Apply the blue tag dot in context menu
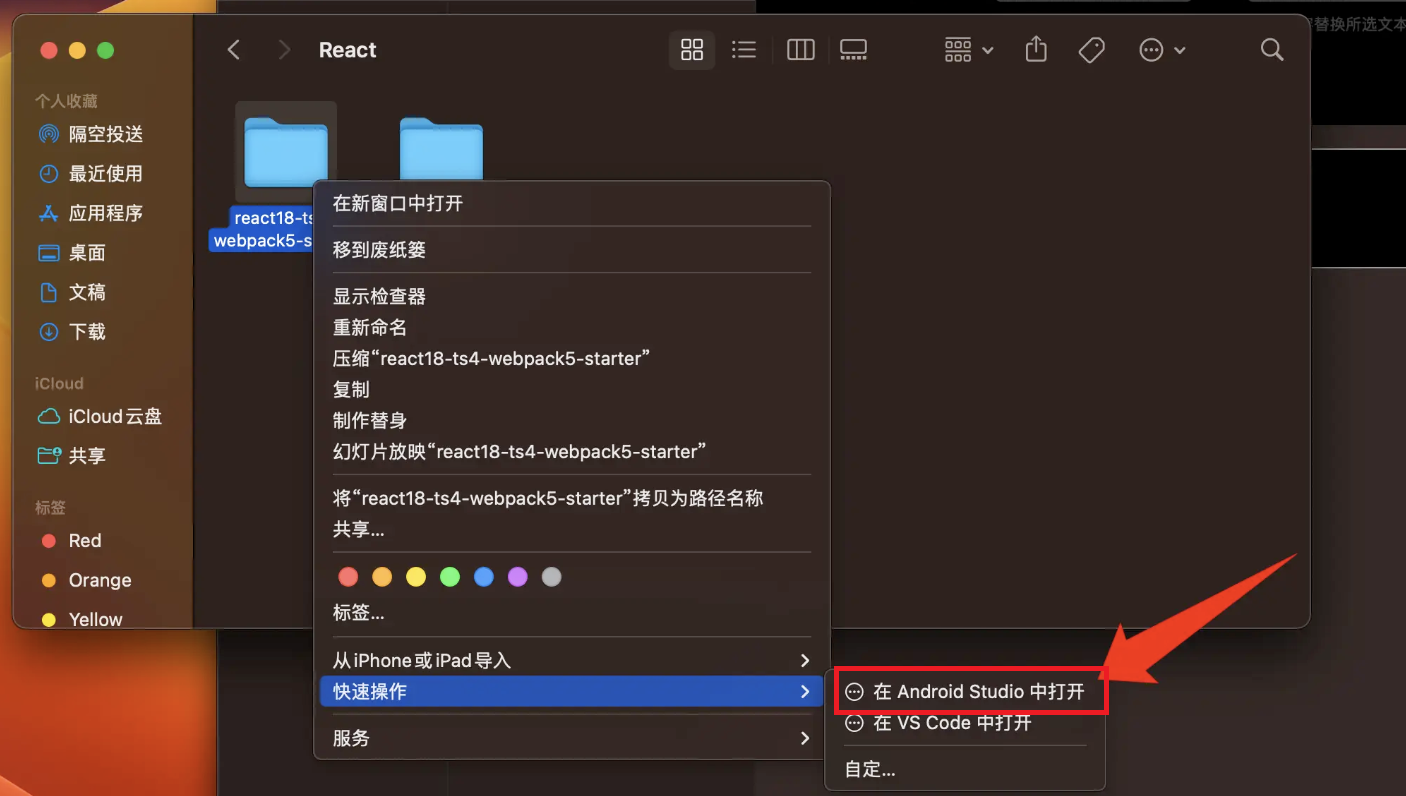This screenshot has height=796, width=1406. click(484, 577)
